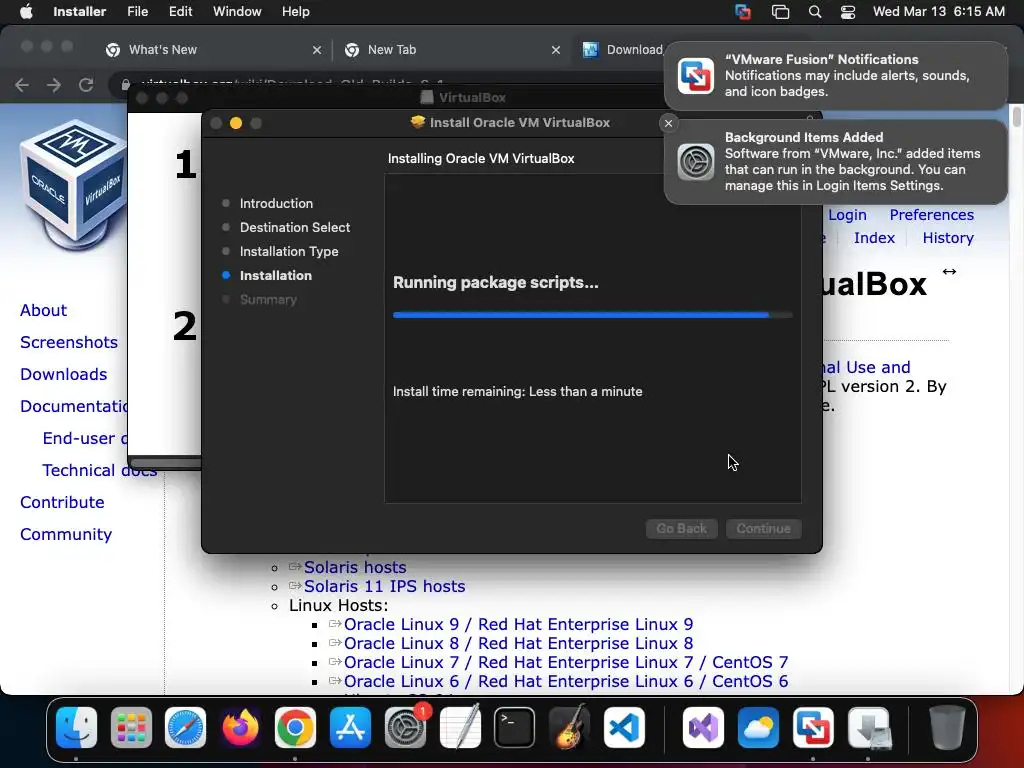Click the Go Back button

tap(682, 528)
